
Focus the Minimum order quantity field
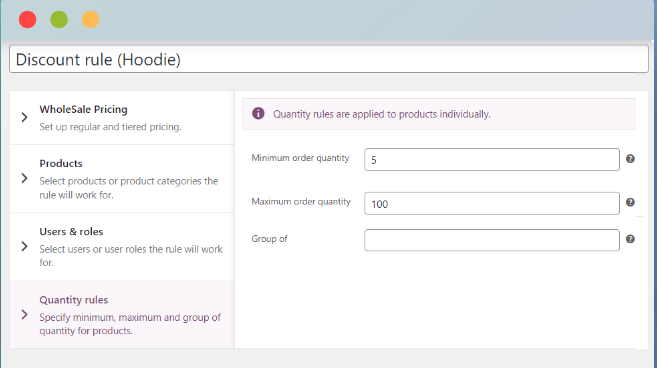coord(492,159)
